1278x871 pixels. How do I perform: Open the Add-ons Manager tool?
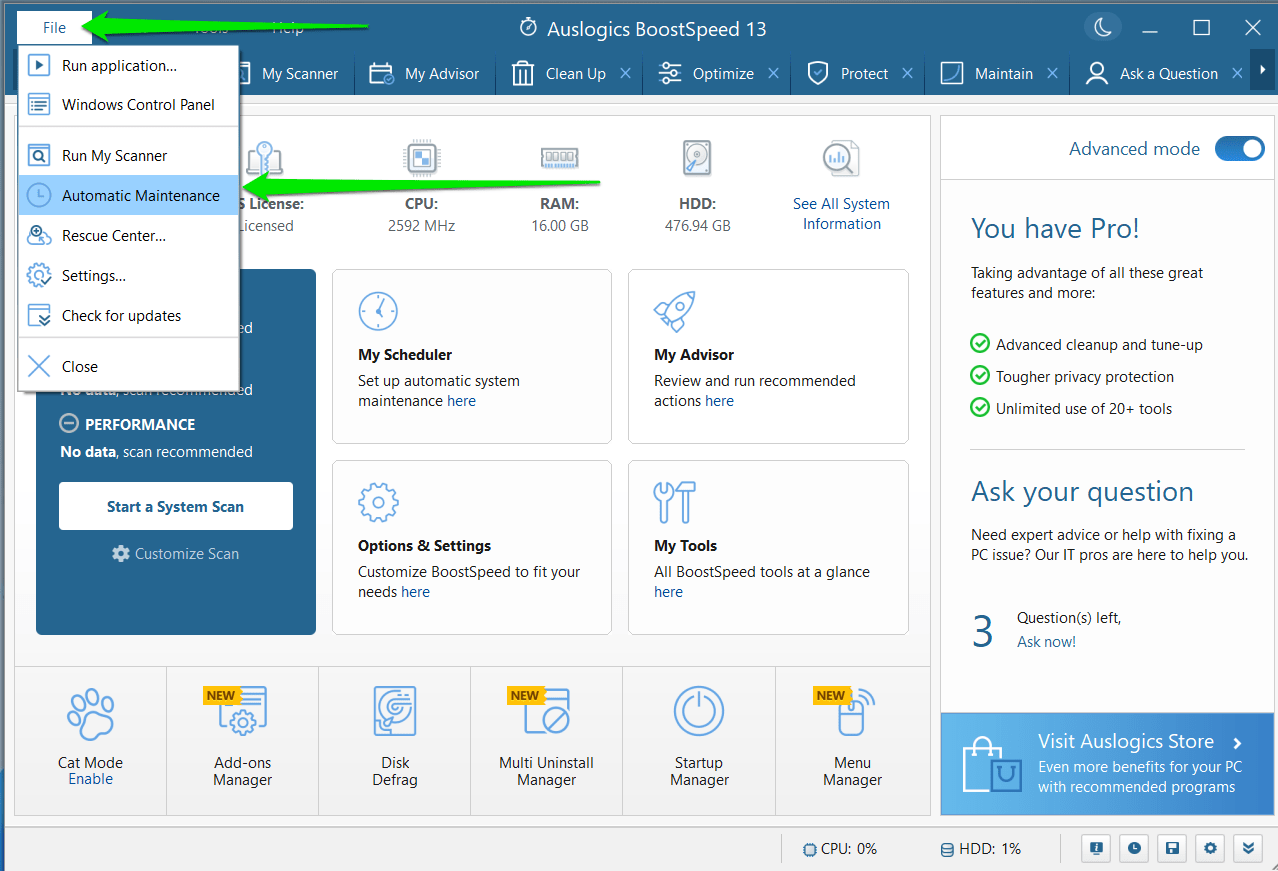243,741
